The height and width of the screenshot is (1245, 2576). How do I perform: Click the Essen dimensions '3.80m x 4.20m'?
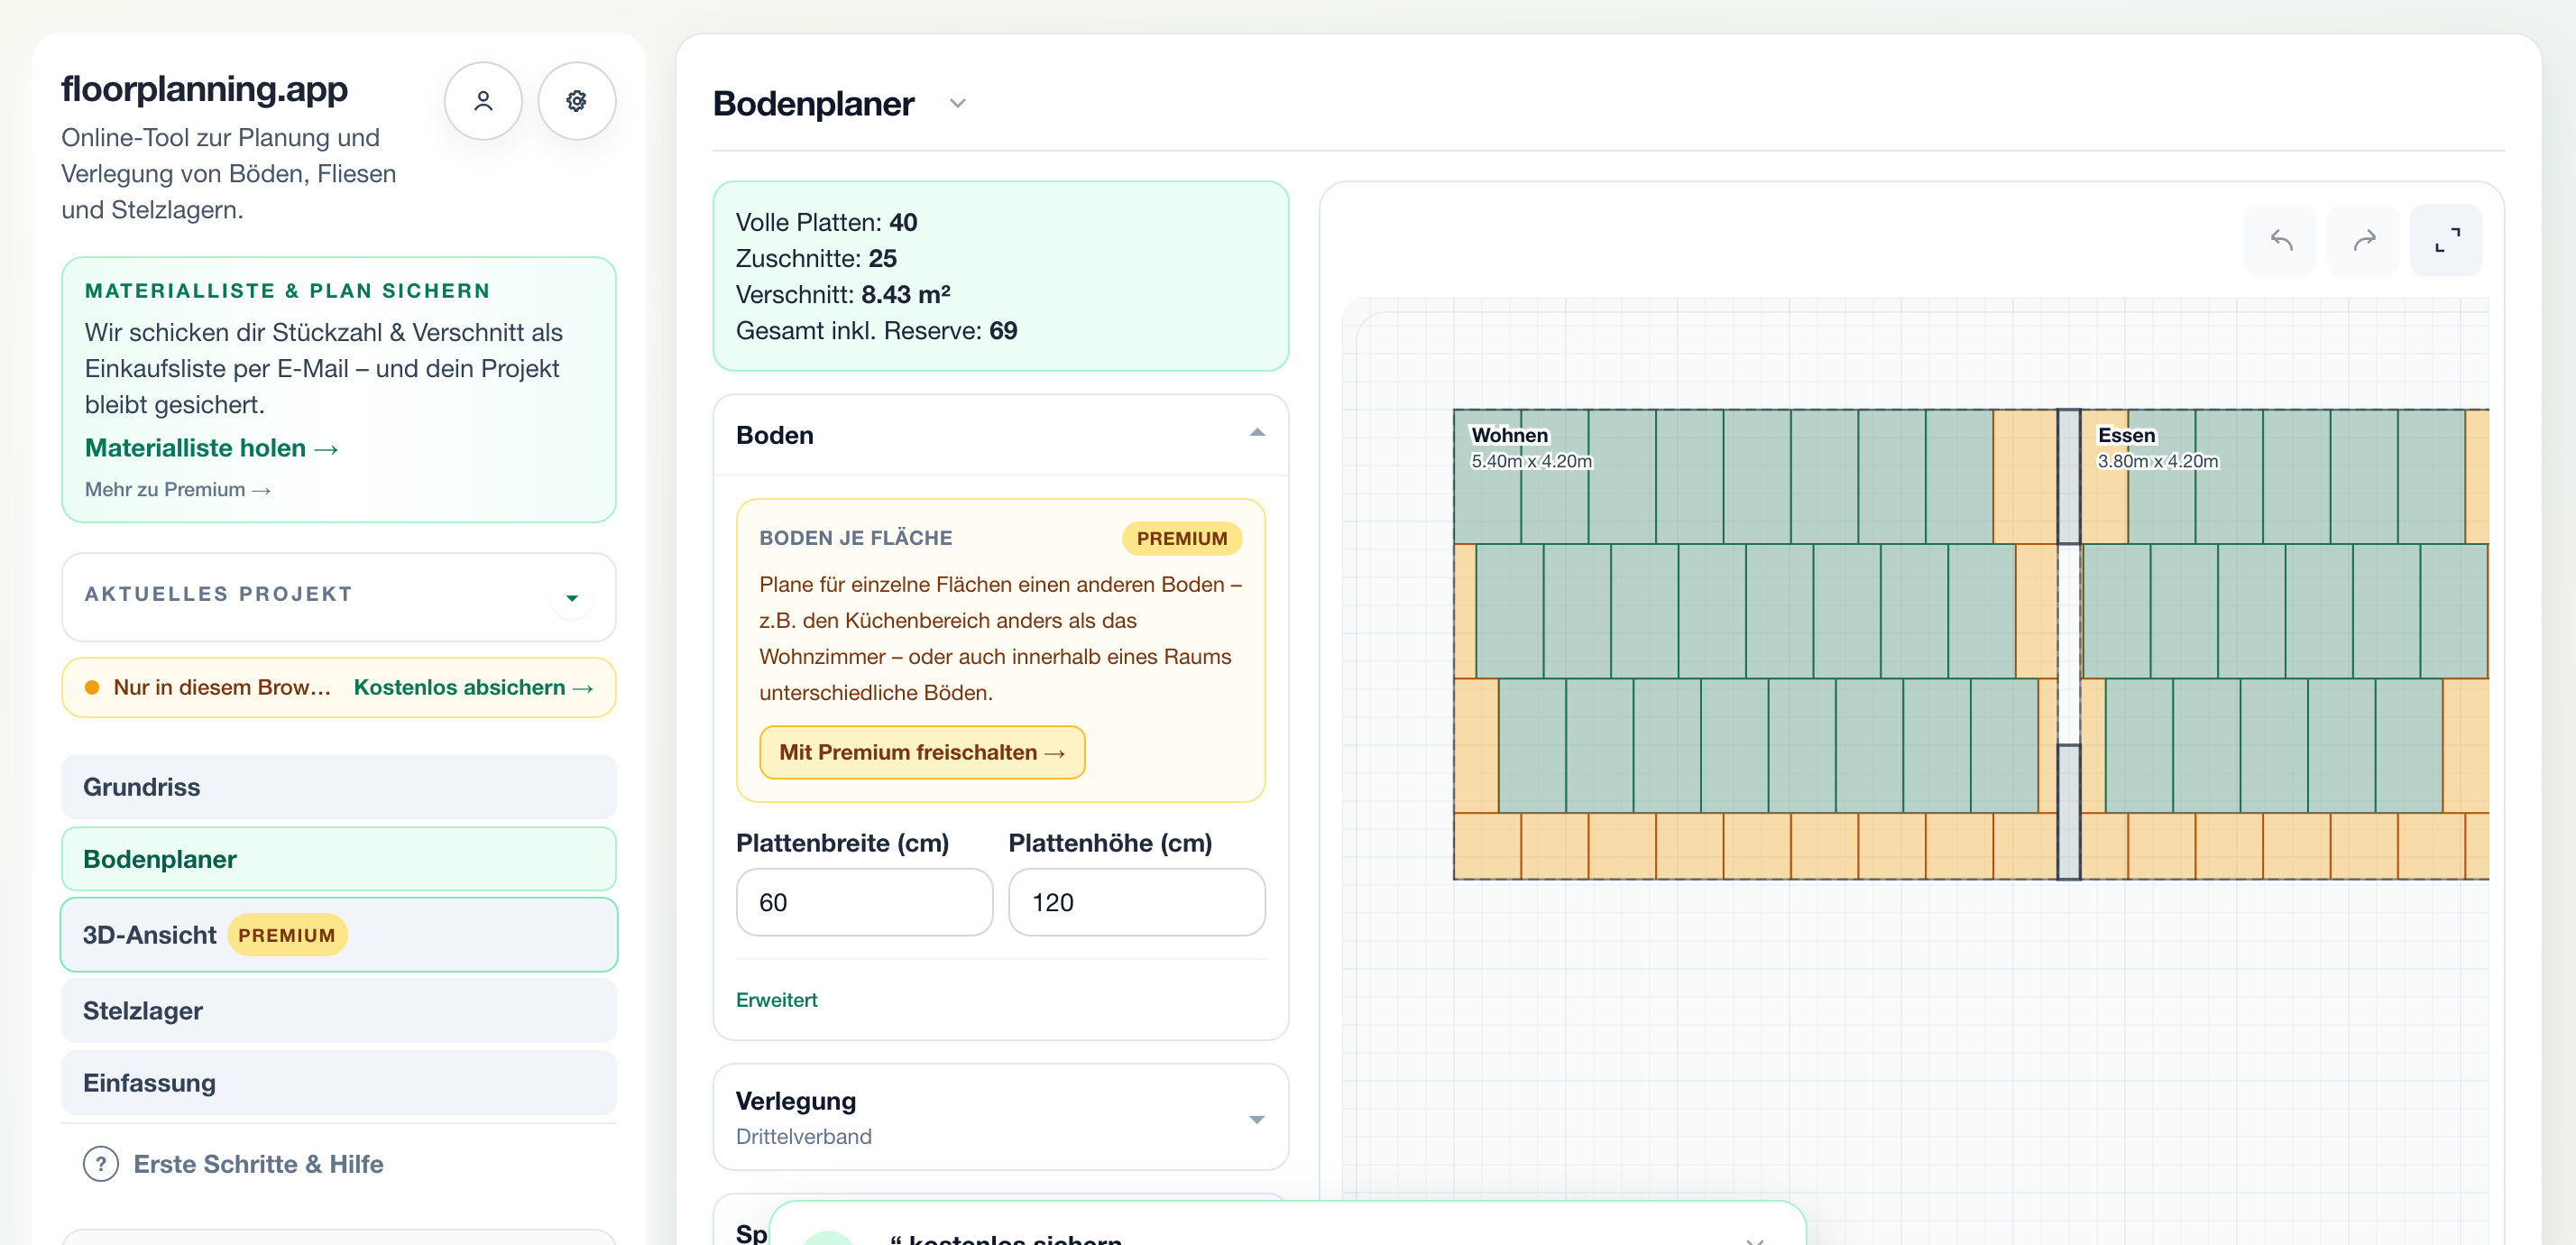coord(2157,461)
